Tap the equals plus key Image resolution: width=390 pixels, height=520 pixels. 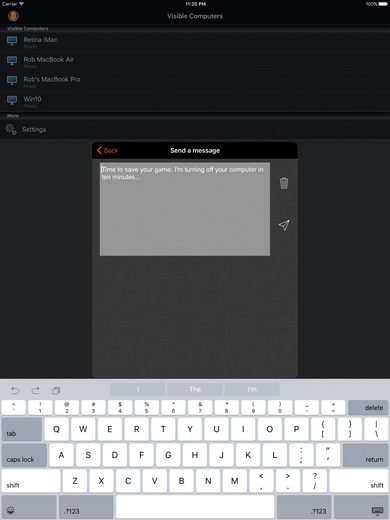(333, 407)
